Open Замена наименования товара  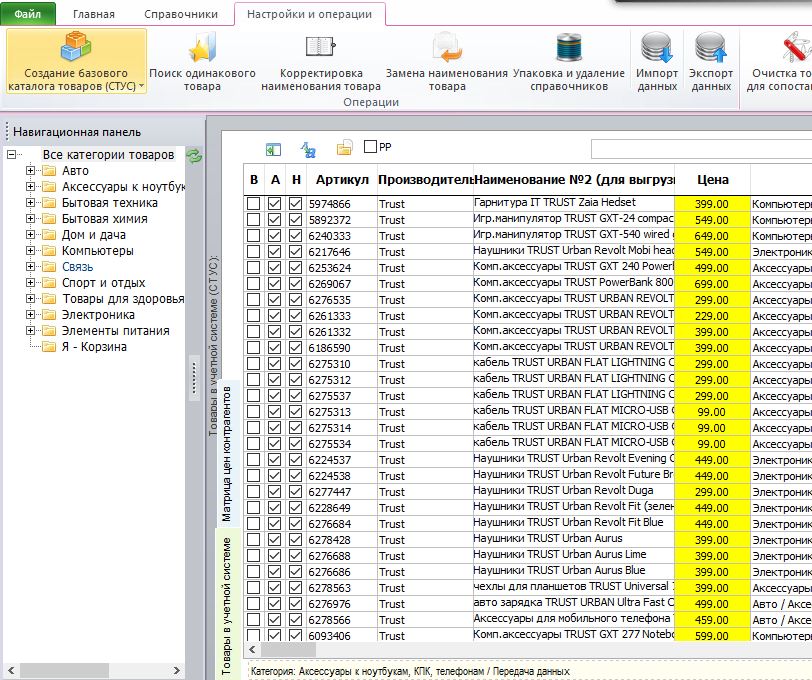[447, 62]
